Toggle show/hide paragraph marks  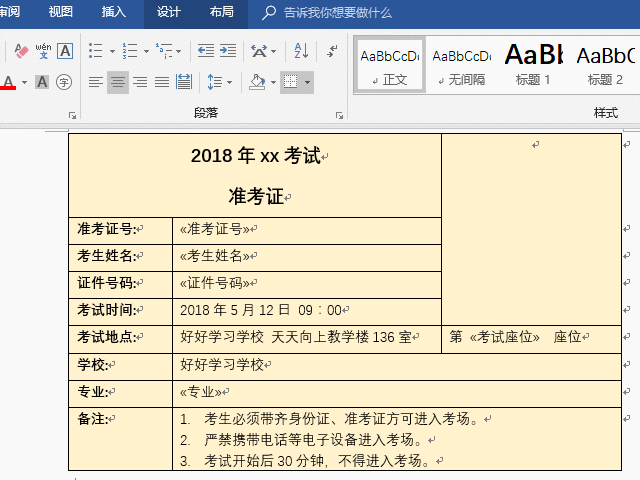click(x=332, y=51)
